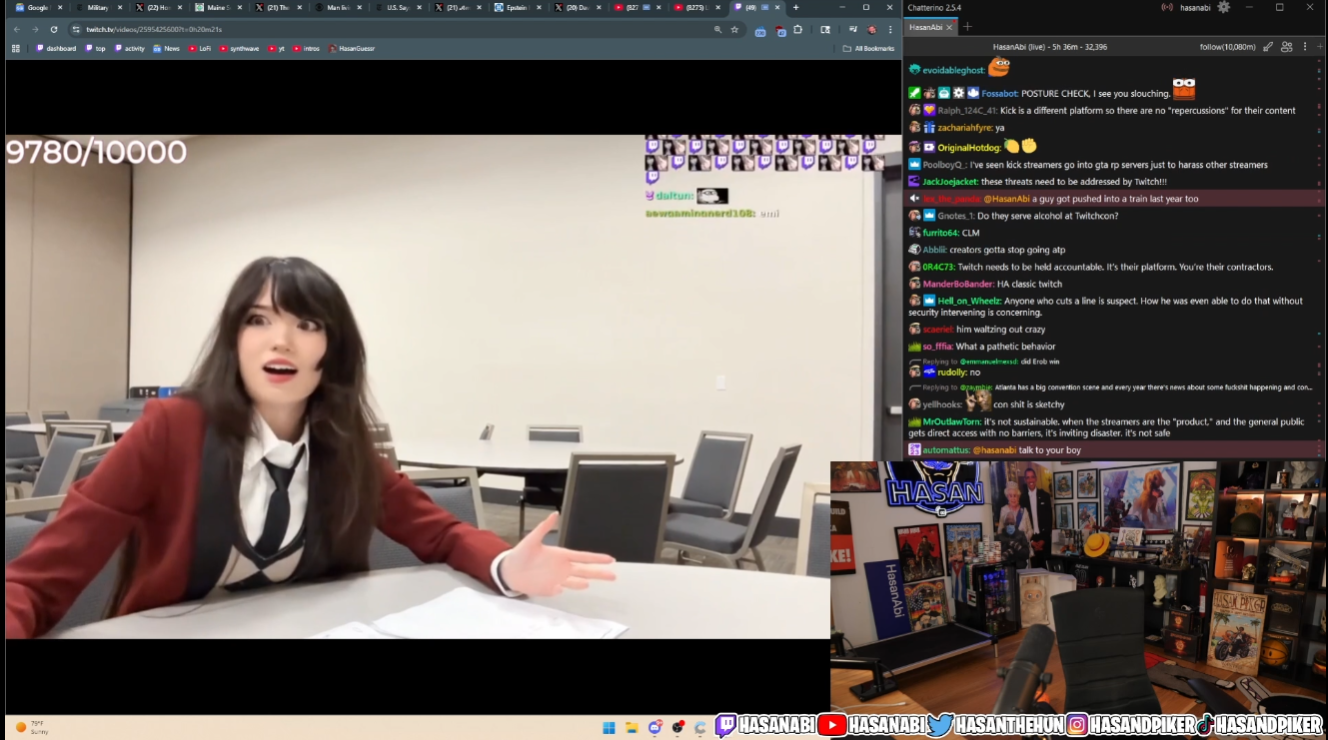
Task: Open the weather widget on the taskbar
Action: coord(32,727)
